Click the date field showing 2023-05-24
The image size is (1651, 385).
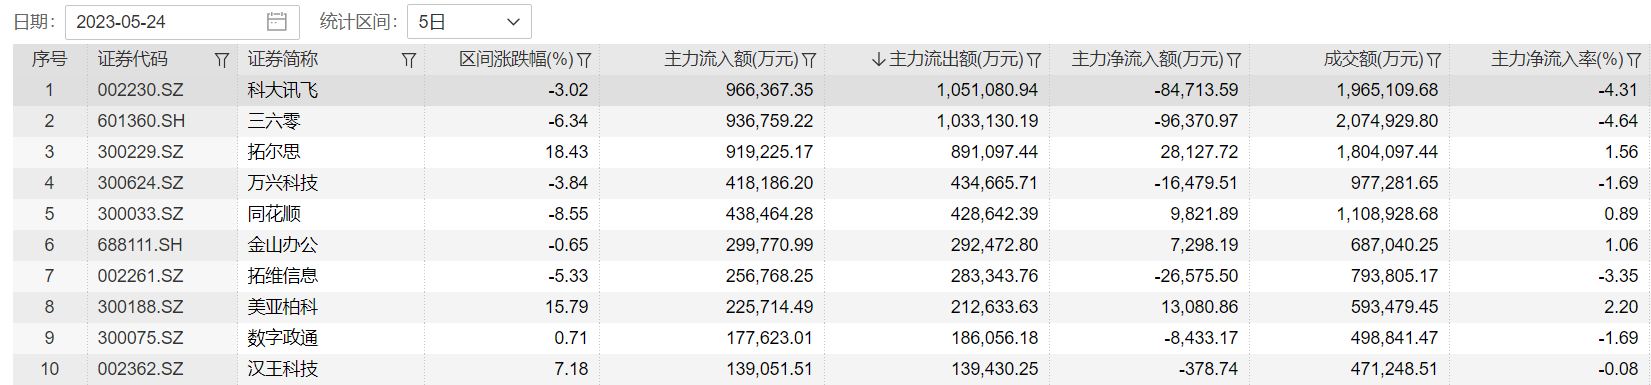pyautogui.click(x=182, y=21)
